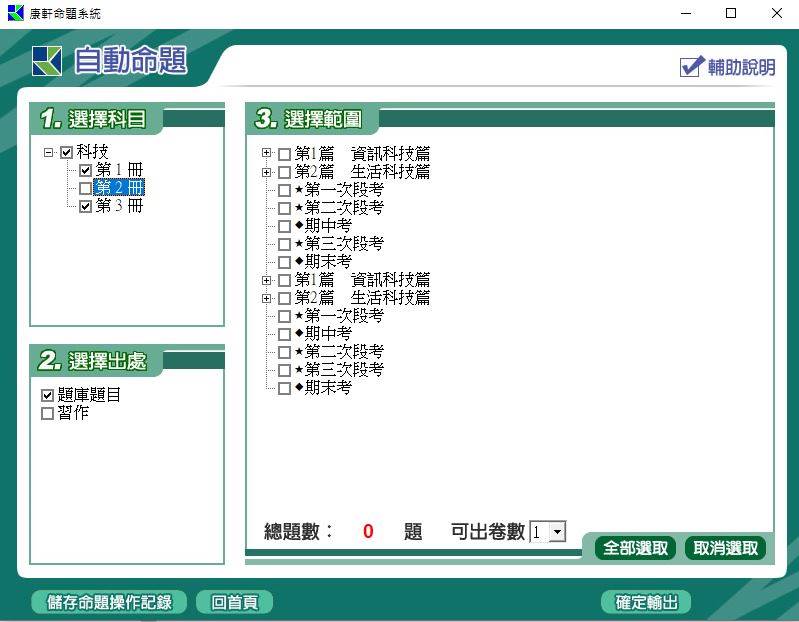Expand the topmost 第1篇 資訊科技篇 node
The image size is (799, 622).
click(266, 153)
